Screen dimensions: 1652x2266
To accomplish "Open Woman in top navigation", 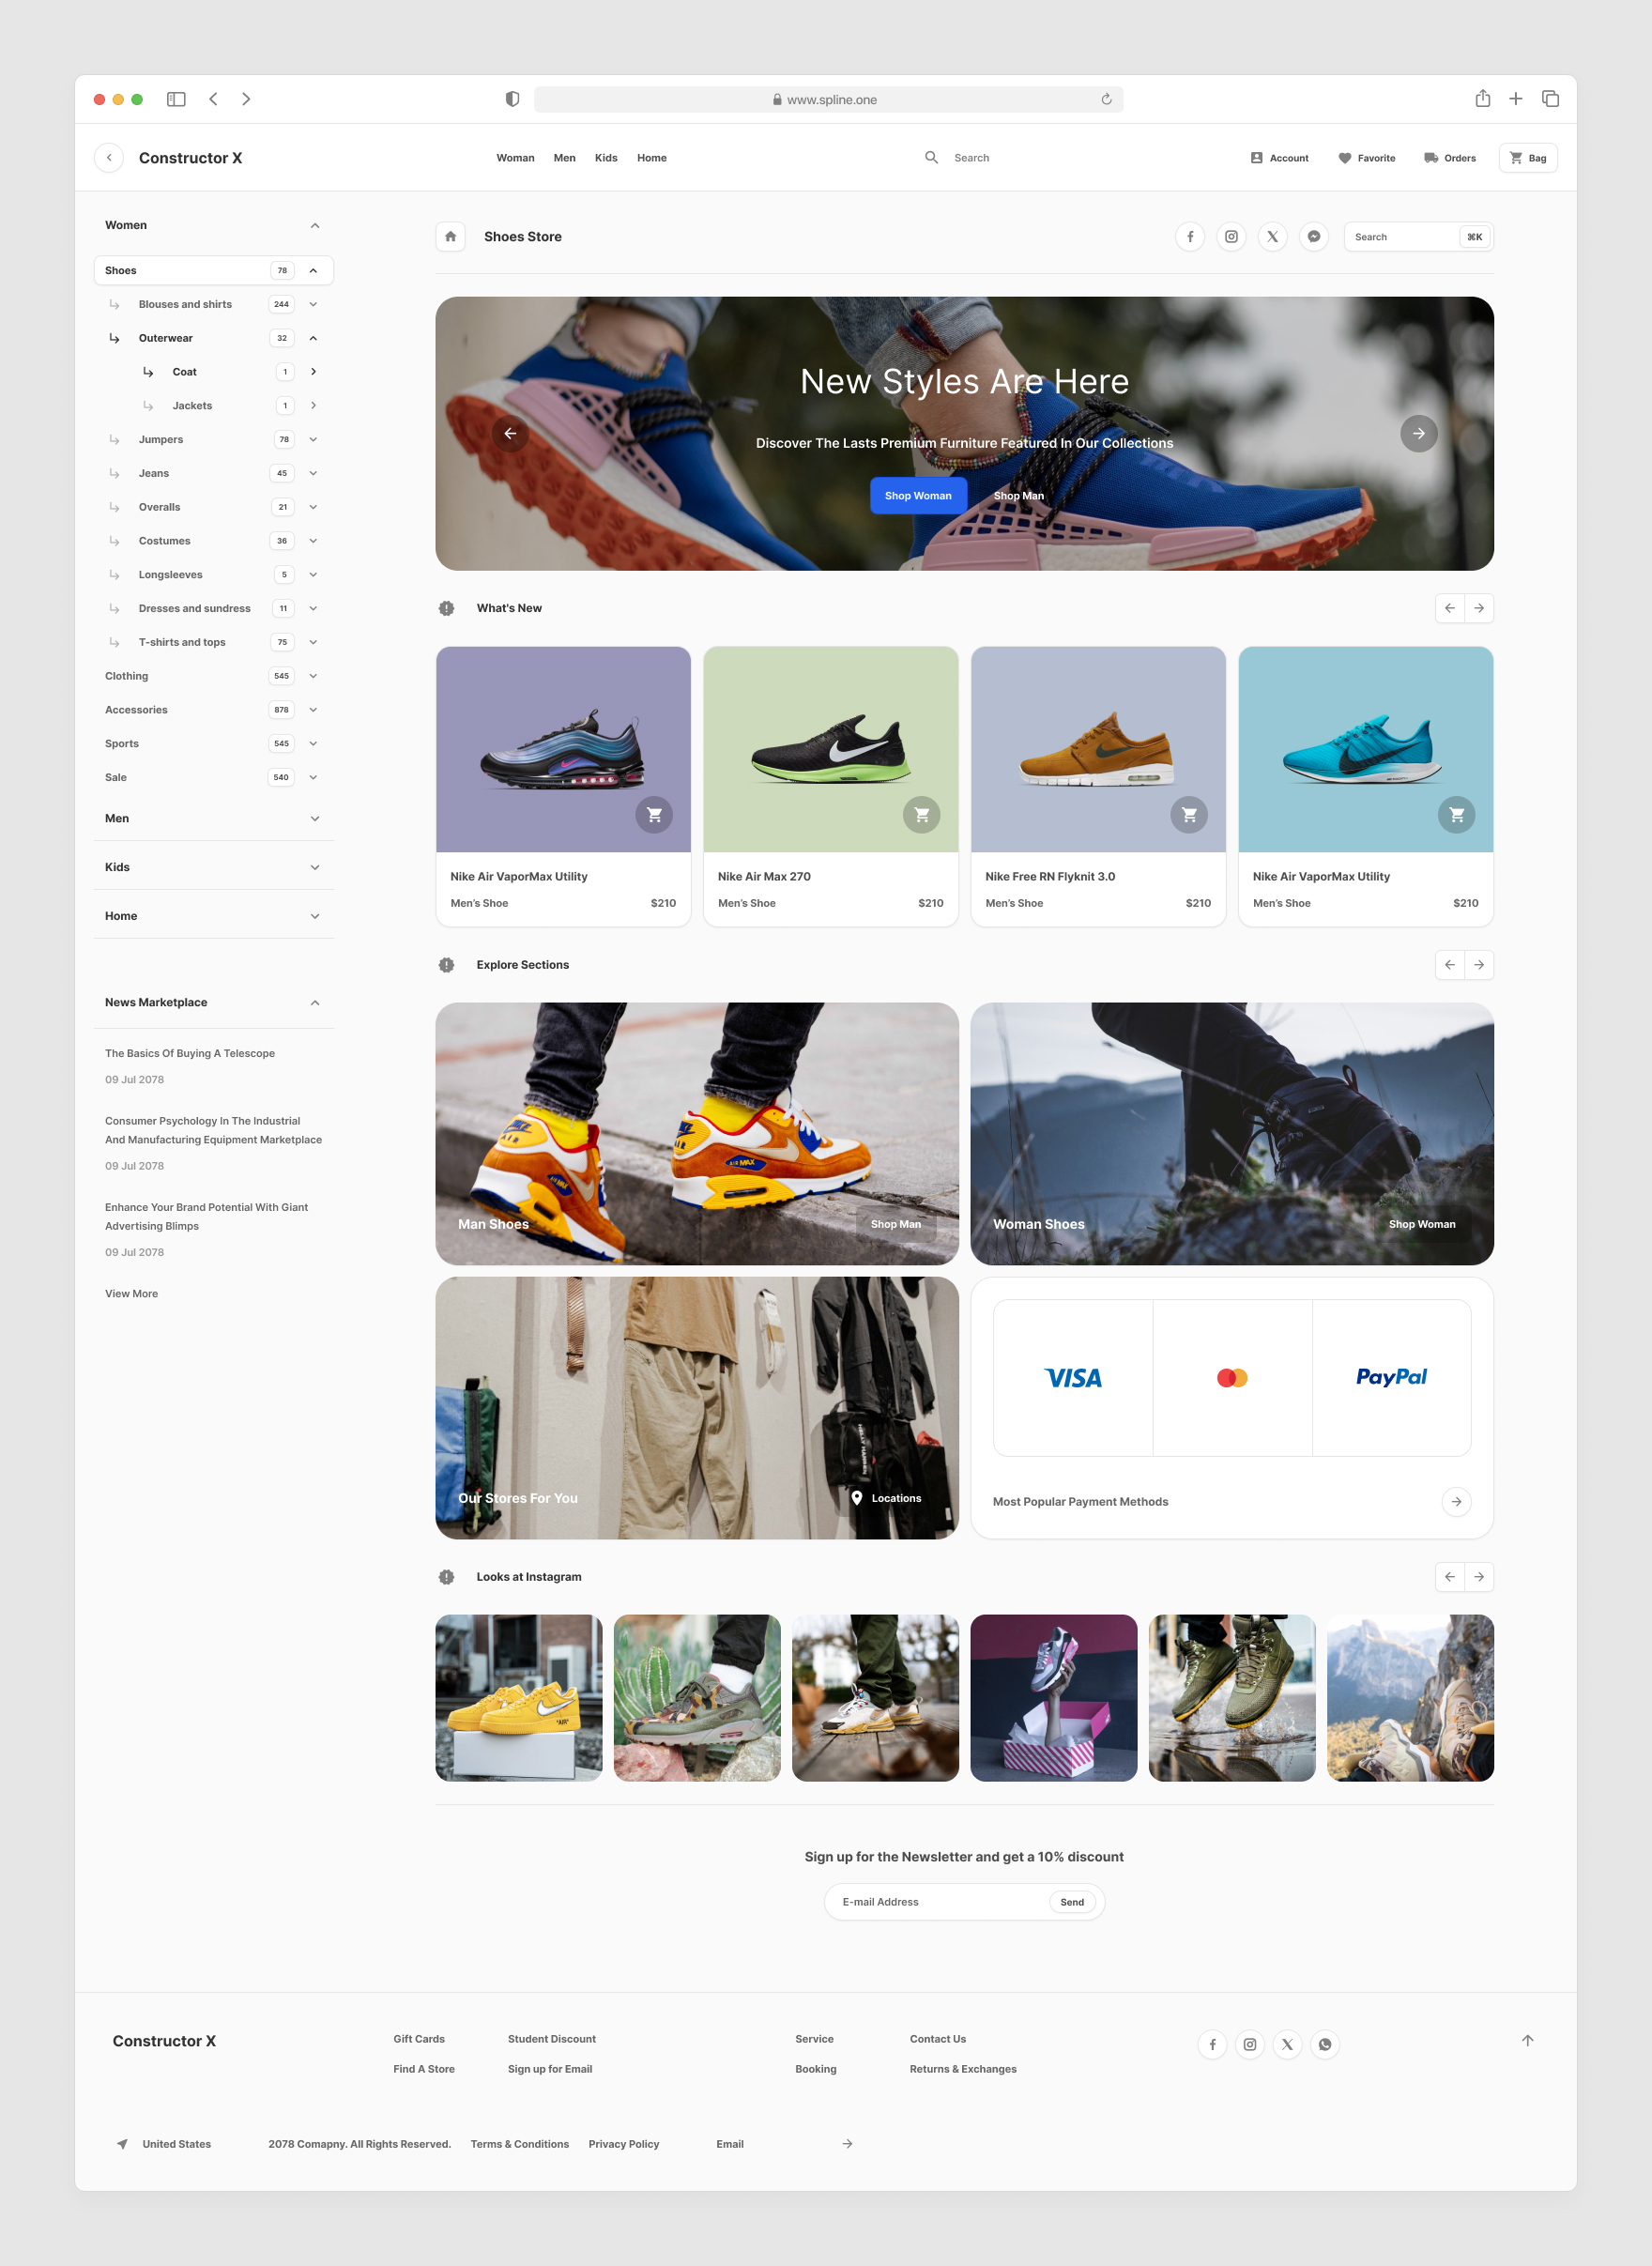I will (x=515, y=158).
